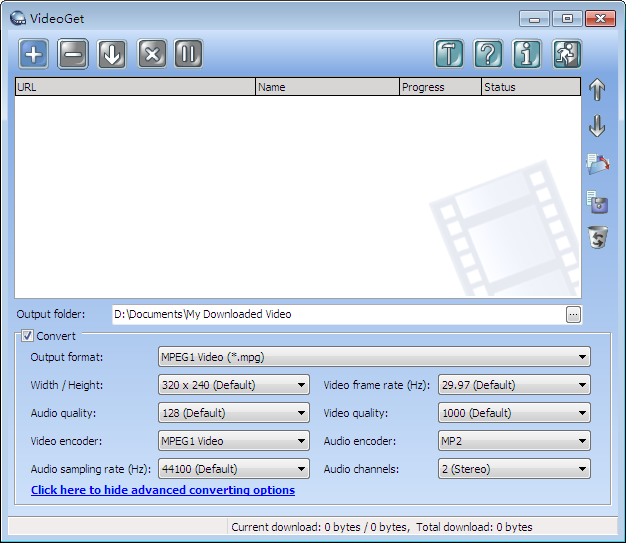Move item up with the up arrow icon
This screenshot has width=626, height=543.
coord(597,89)
